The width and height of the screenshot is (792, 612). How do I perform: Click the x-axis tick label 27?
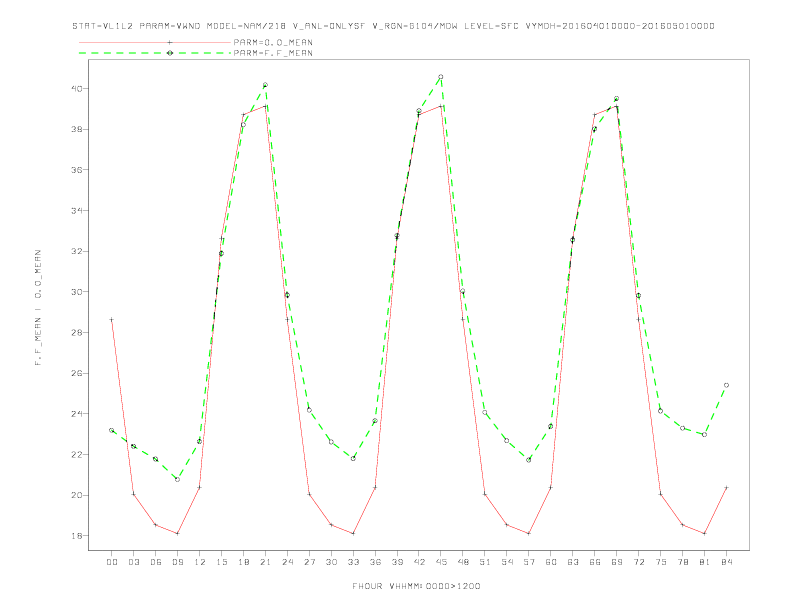309,562
